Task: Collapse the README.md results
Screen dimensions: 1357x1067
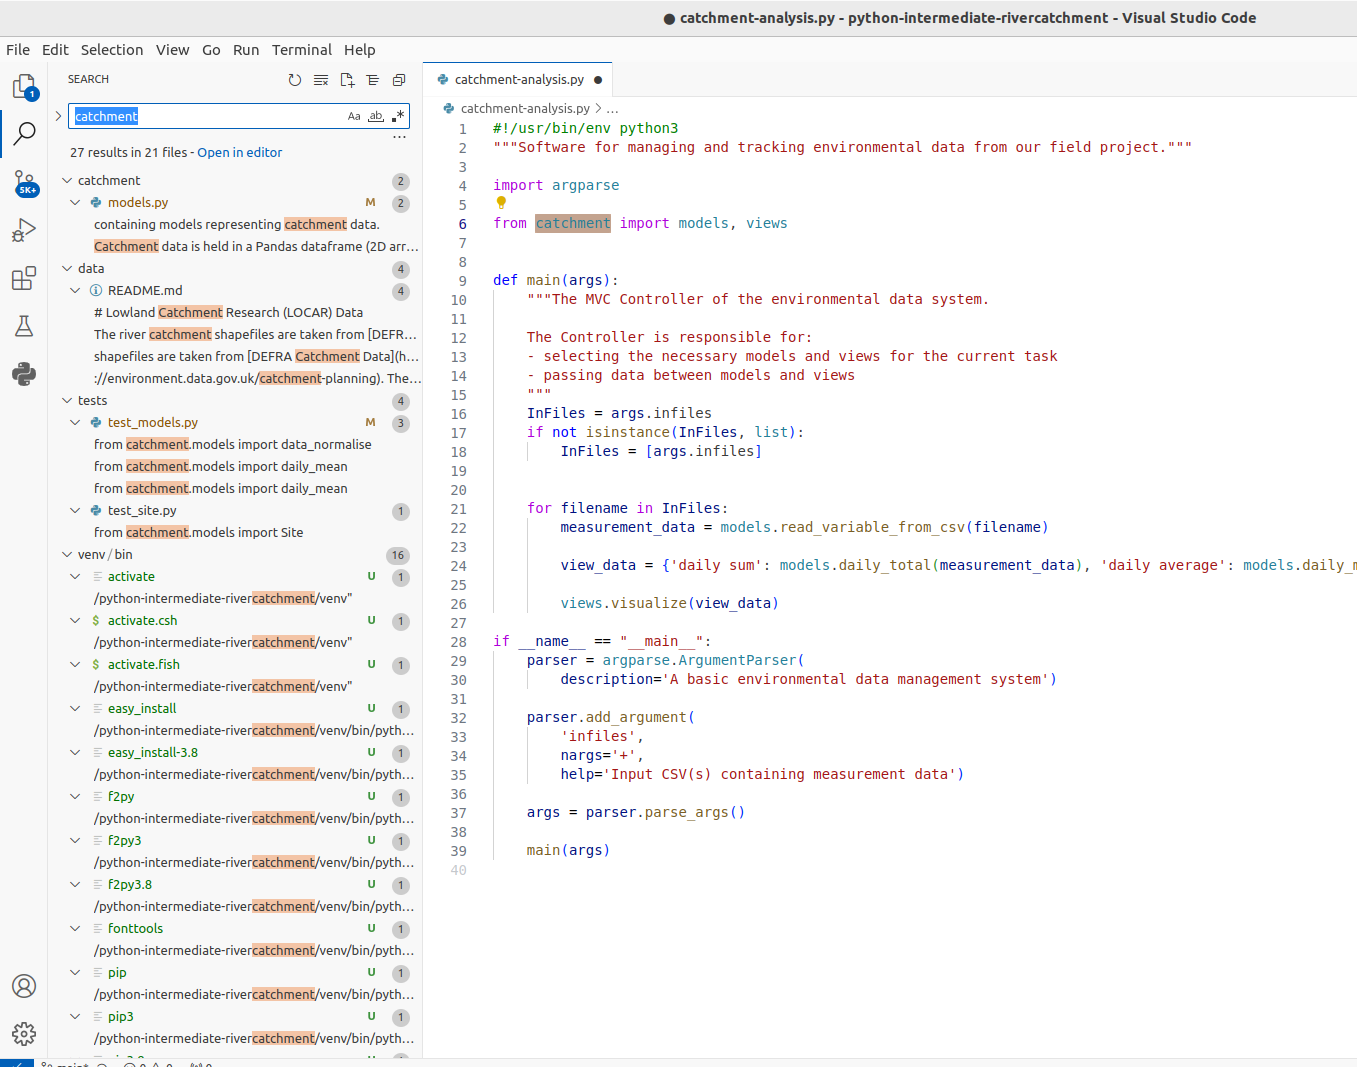Action: tap(75, 291)
